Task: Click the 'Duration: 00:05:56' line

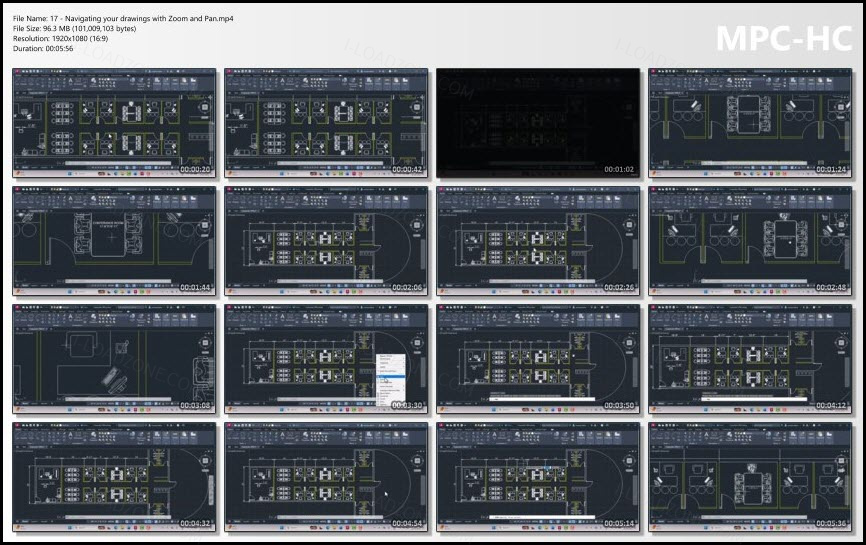Action: tap(43, 48)
